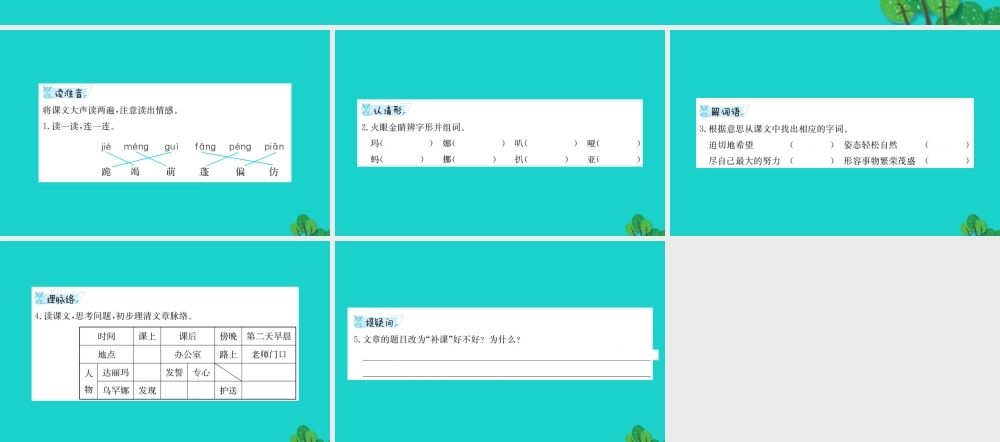
Task: Click the question 5.文章的题目改为“补课”好不好?为什么?
Action: click(x=437, y=339)
